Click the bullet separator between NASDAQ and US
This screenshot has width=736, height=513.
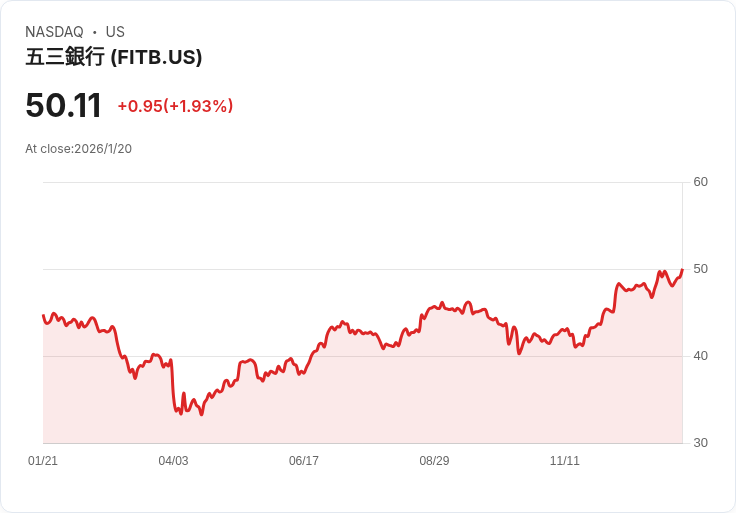94,32
